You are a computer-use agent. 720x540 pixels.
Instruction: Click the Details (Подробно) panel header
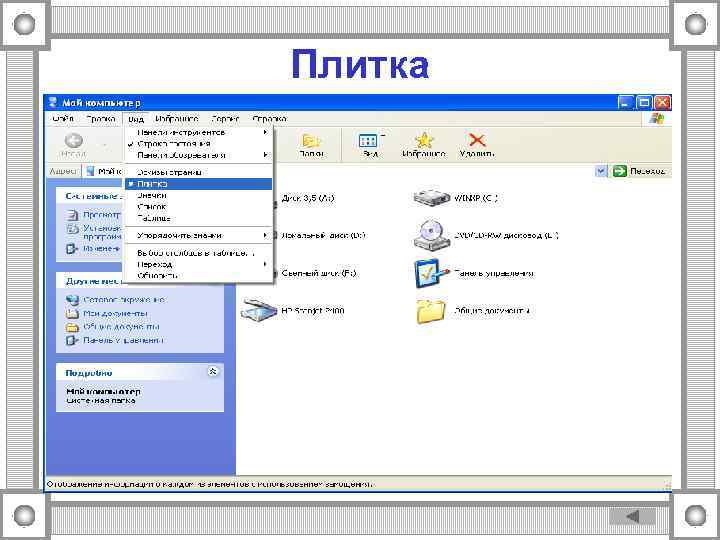click(x=140, y=372)
